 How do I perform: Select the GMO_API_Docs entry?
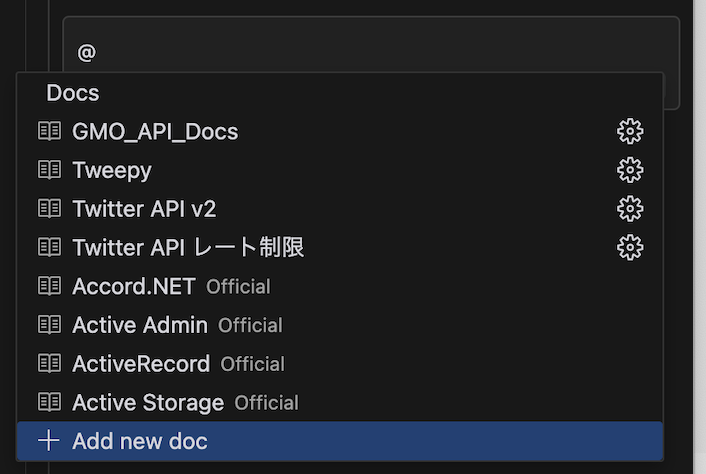tap(340, 131)
